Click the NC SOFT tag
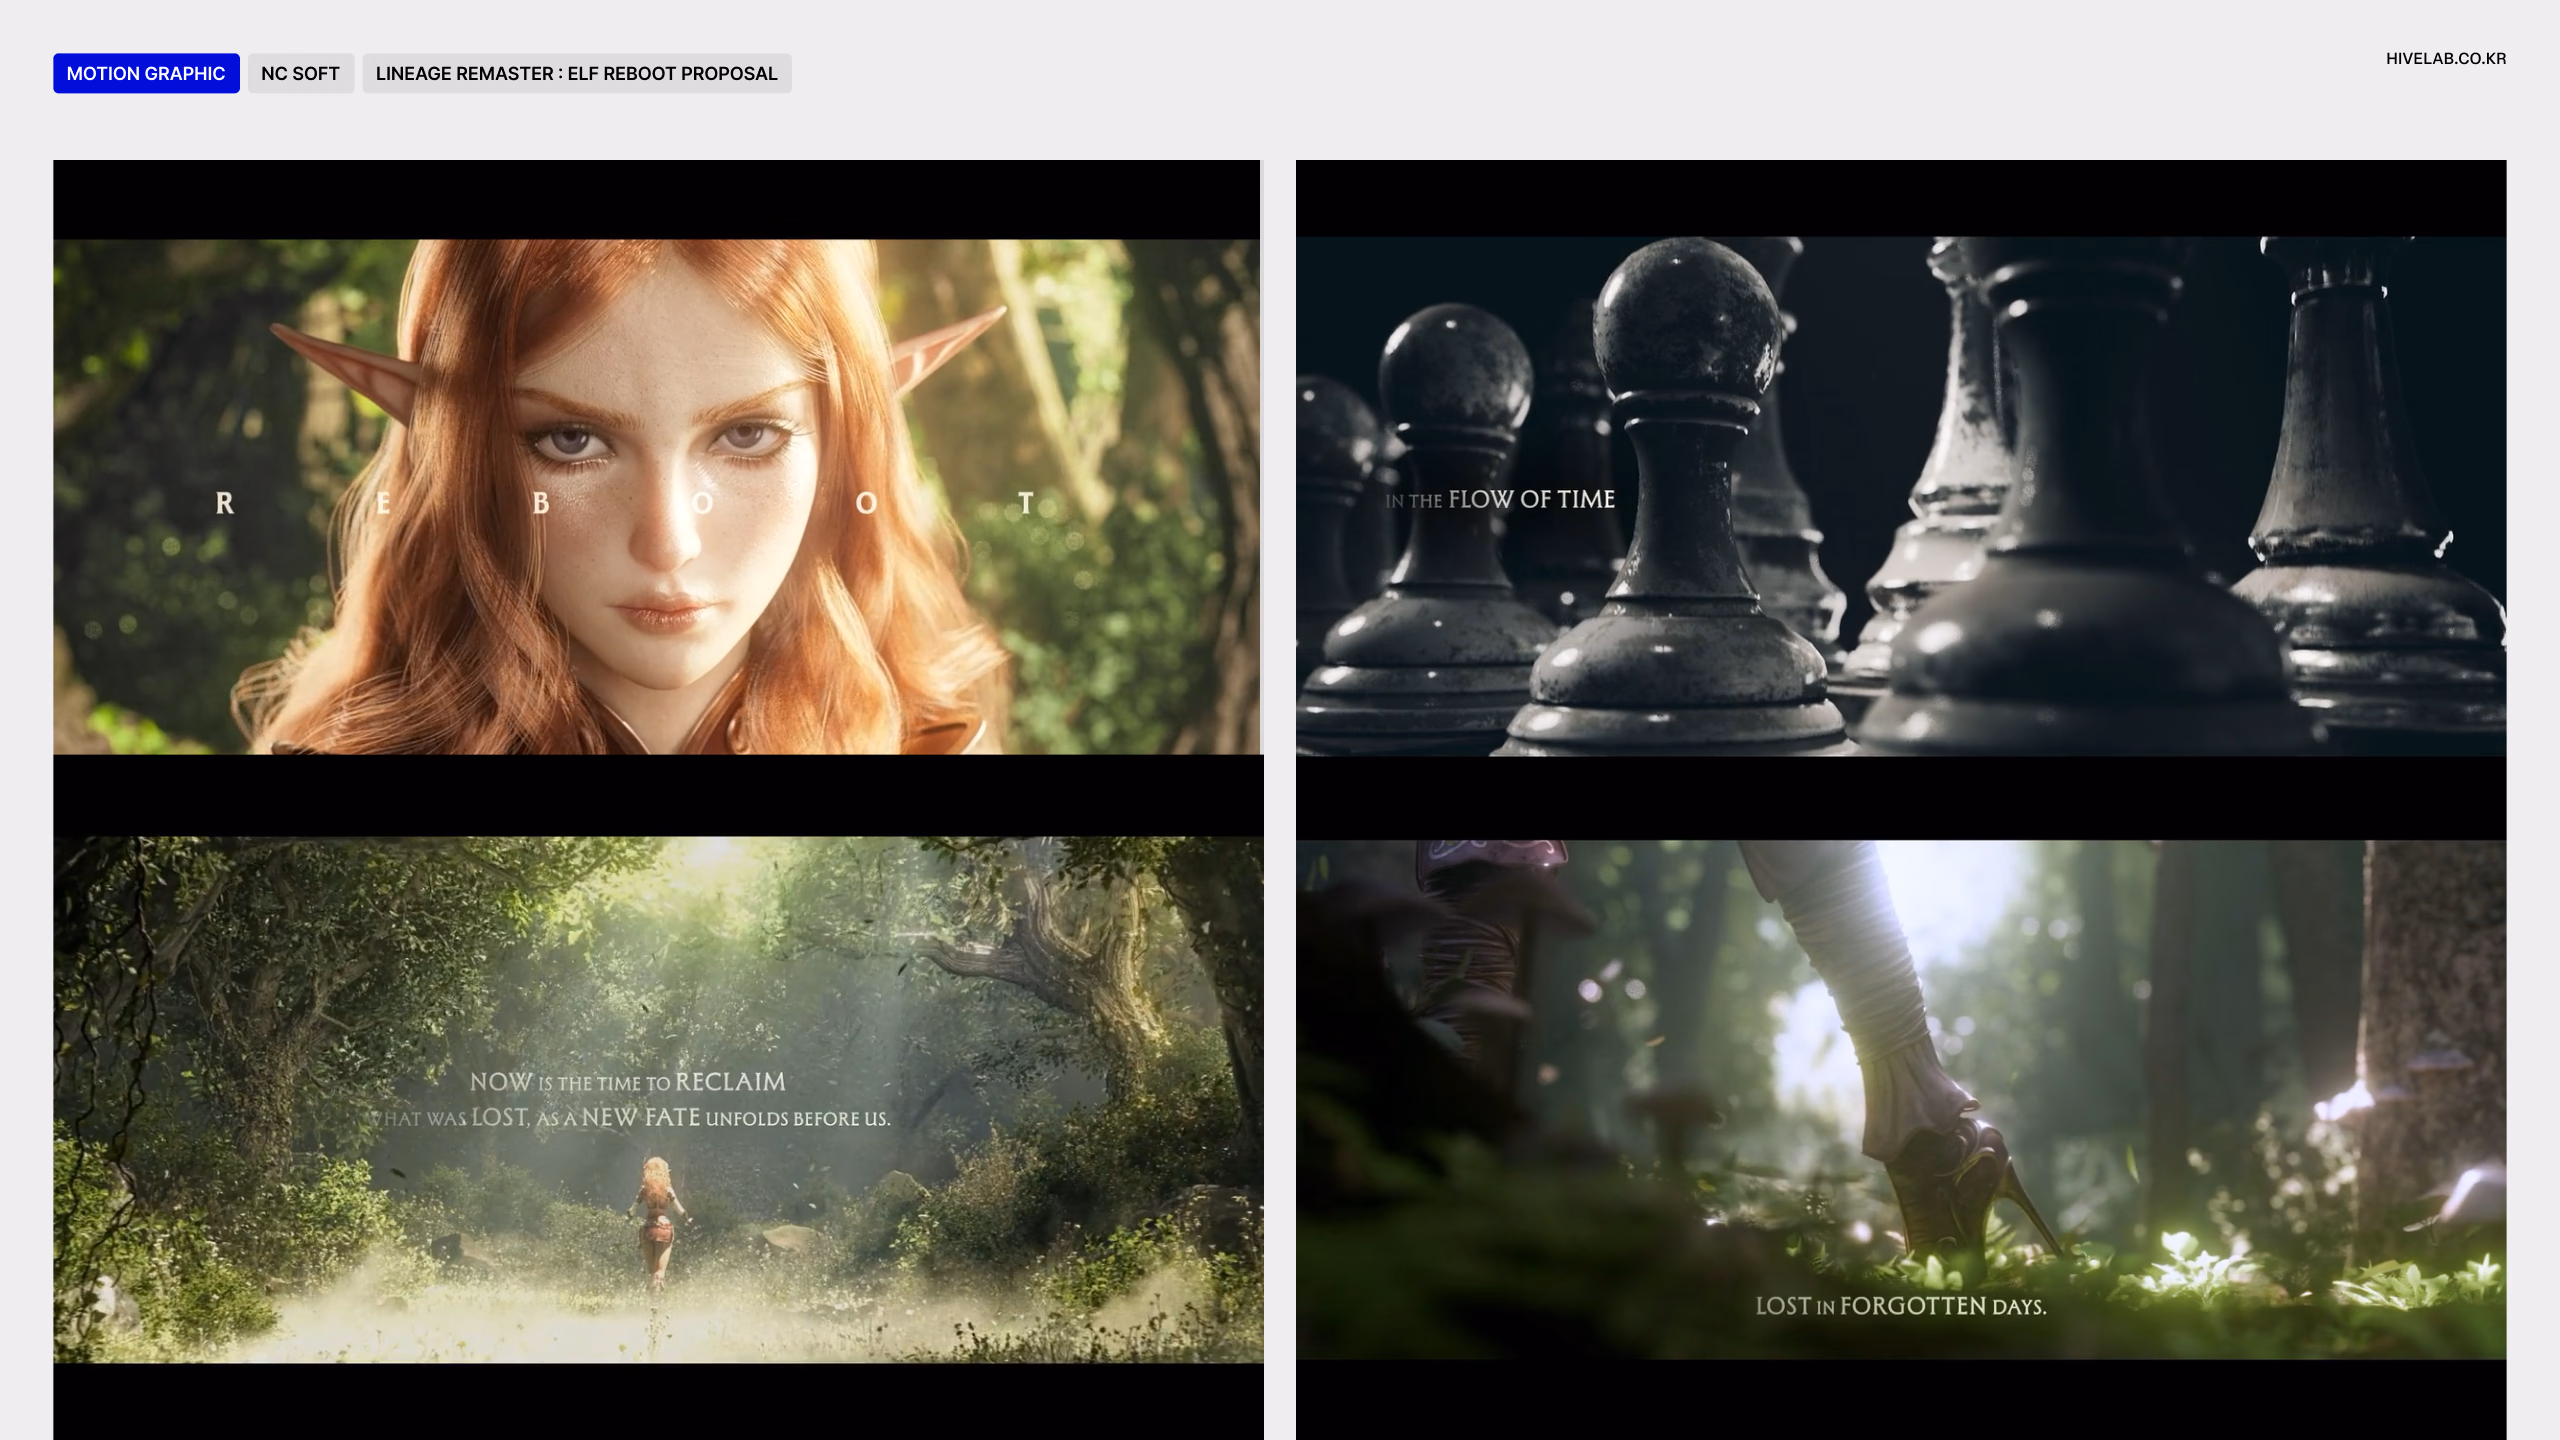The width and height of the screenshot is (2560, 1440). (x=300, y=73)
